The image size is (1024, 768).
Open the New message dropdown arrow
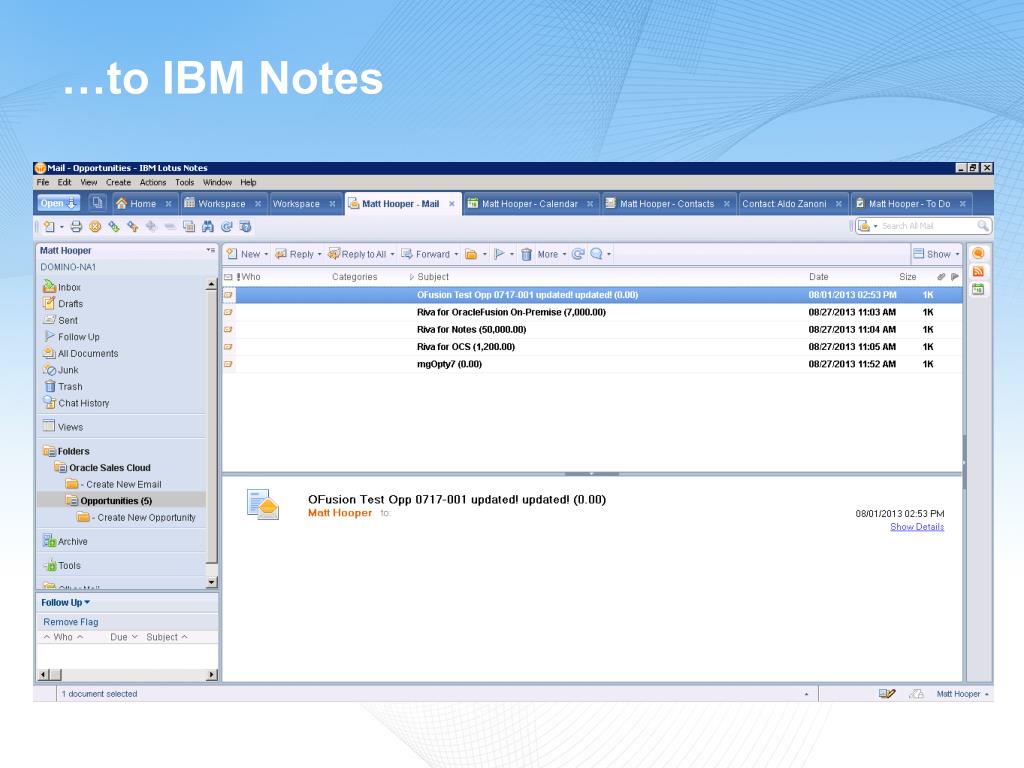tap(266, 255)
